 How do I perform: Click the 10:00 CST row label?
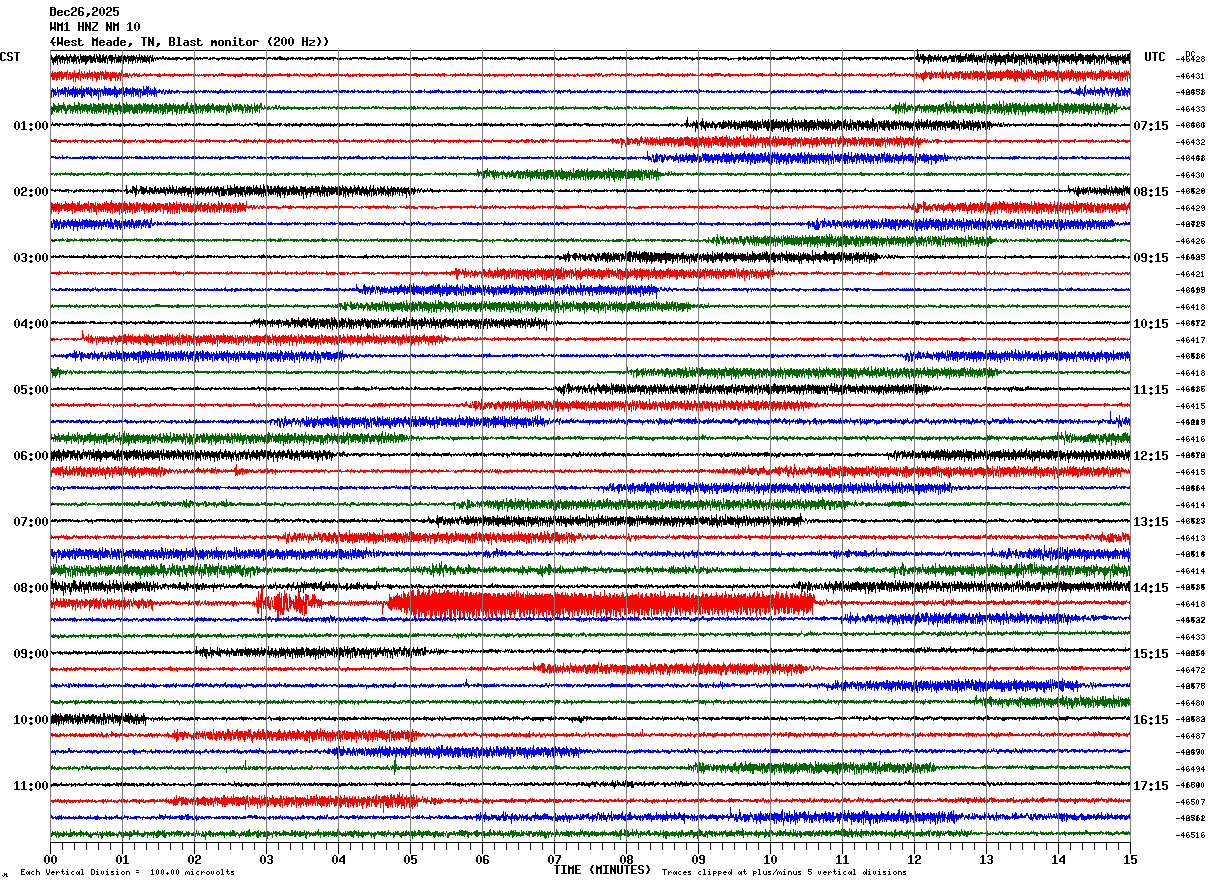click(31, 720)
